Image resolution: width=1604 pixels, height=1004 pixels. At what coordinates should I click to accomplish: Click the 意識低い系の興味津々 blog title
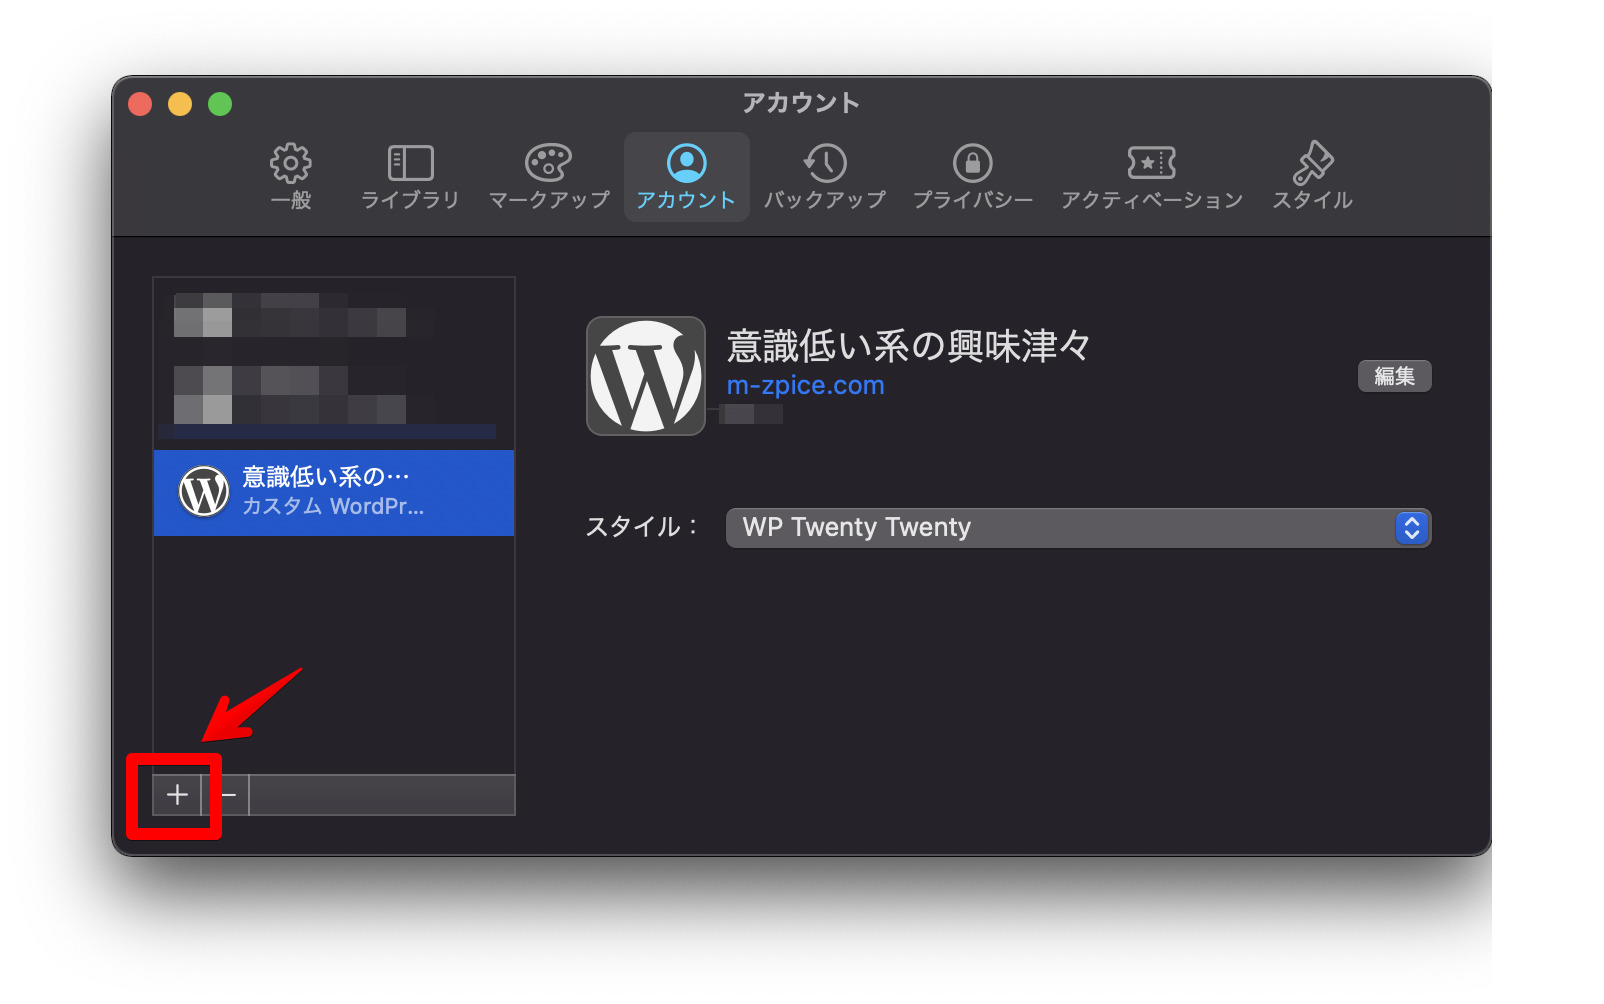click(x=908, y=346)
